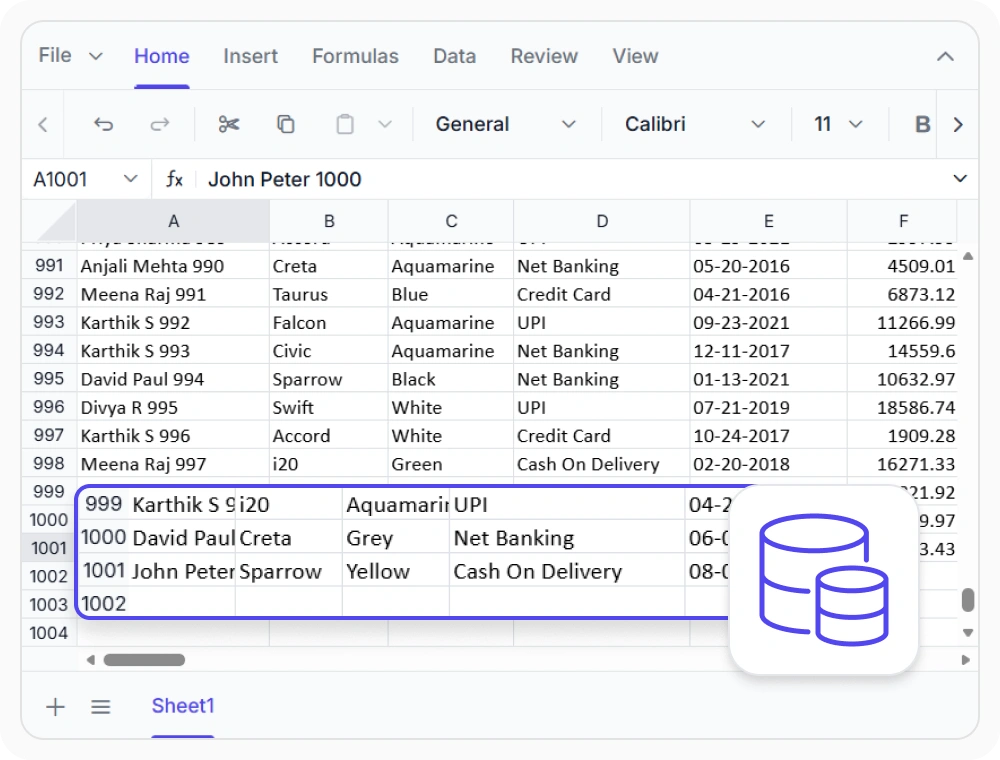The height and width of the screenshot is (760, 1000).
Task: Click the Taurus cell
Action: (x=328, y=295)
